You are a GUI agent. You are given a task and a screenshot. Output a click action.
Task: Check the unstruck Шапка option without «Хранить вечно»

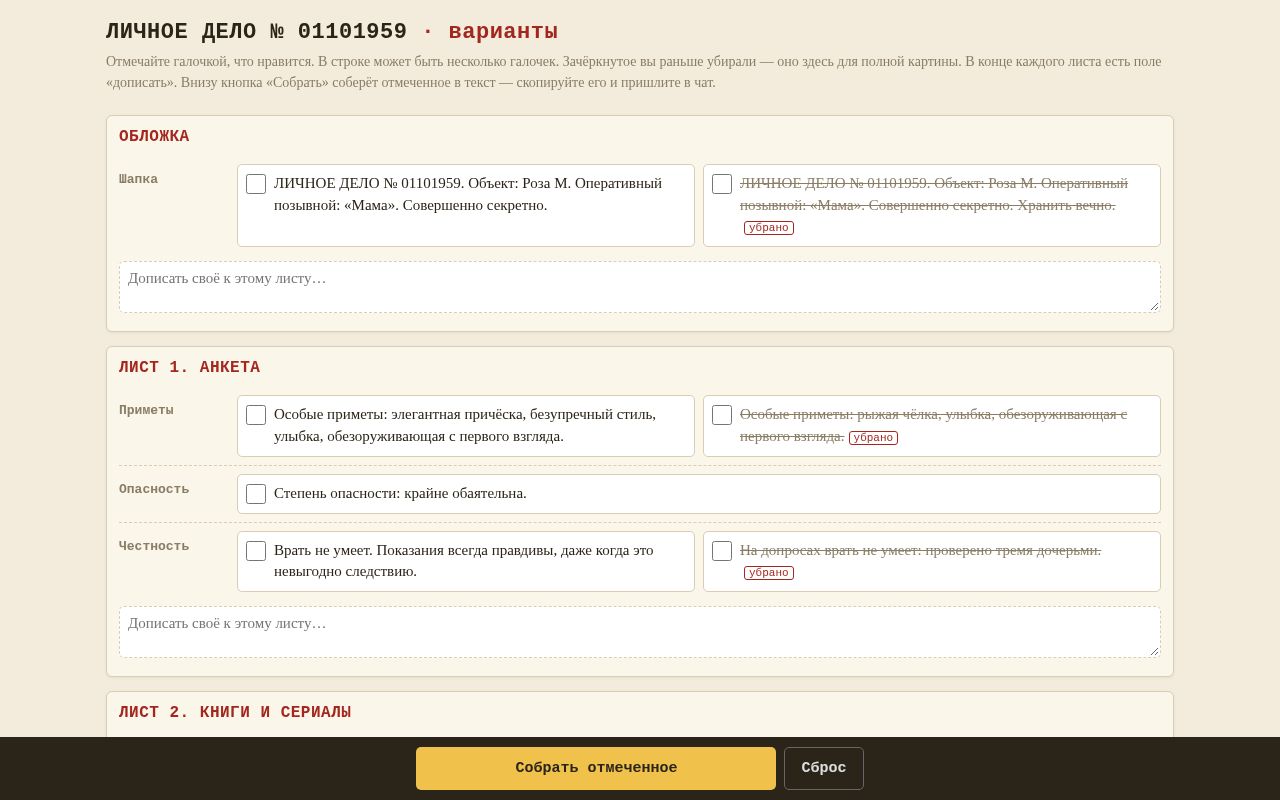point(256,184)
